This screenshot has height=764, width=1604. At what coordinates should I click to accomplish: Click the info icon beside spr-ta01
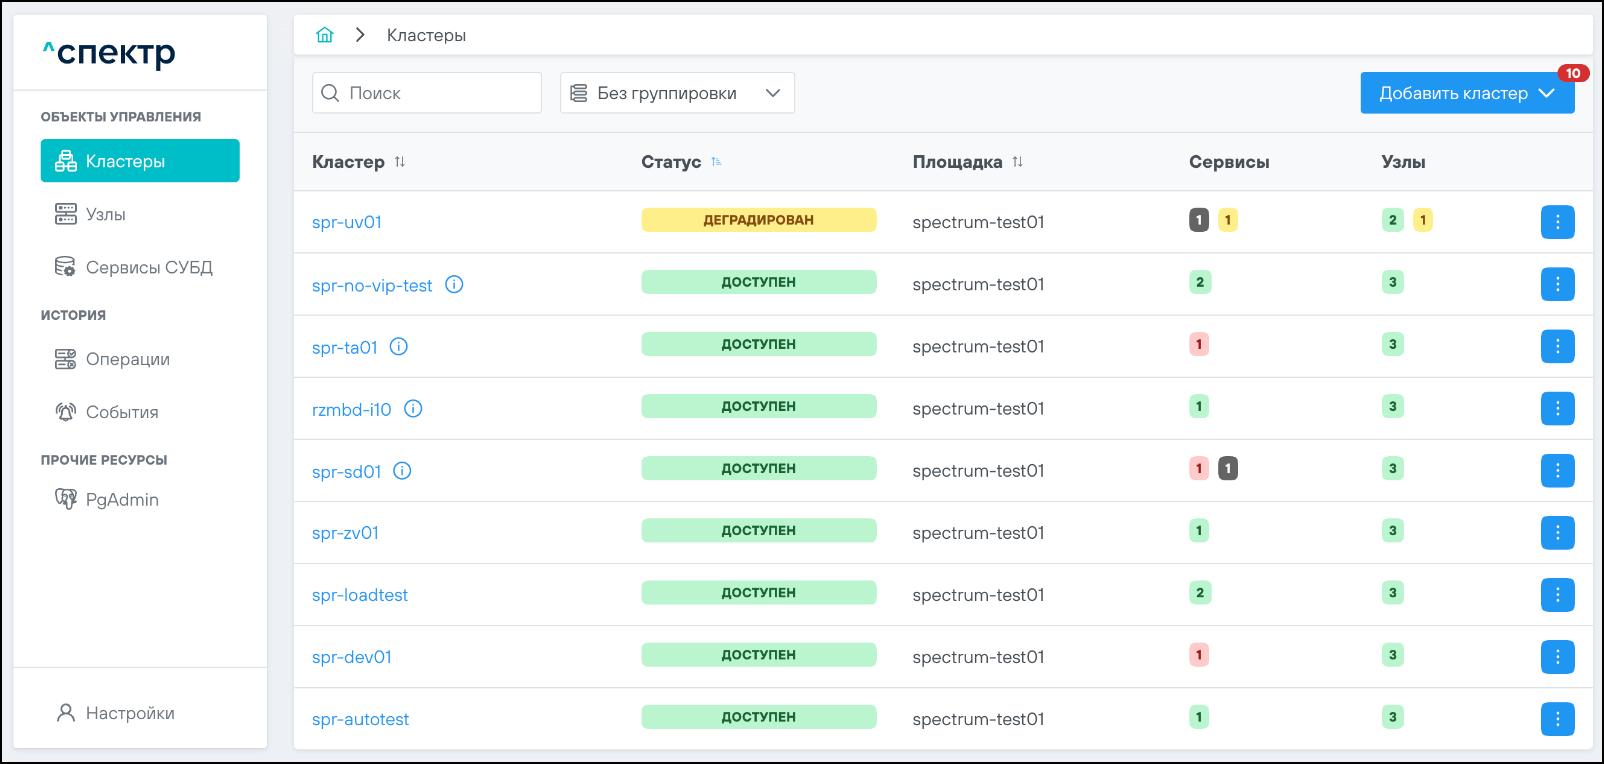pyautogui.click(x=399, y=347)
